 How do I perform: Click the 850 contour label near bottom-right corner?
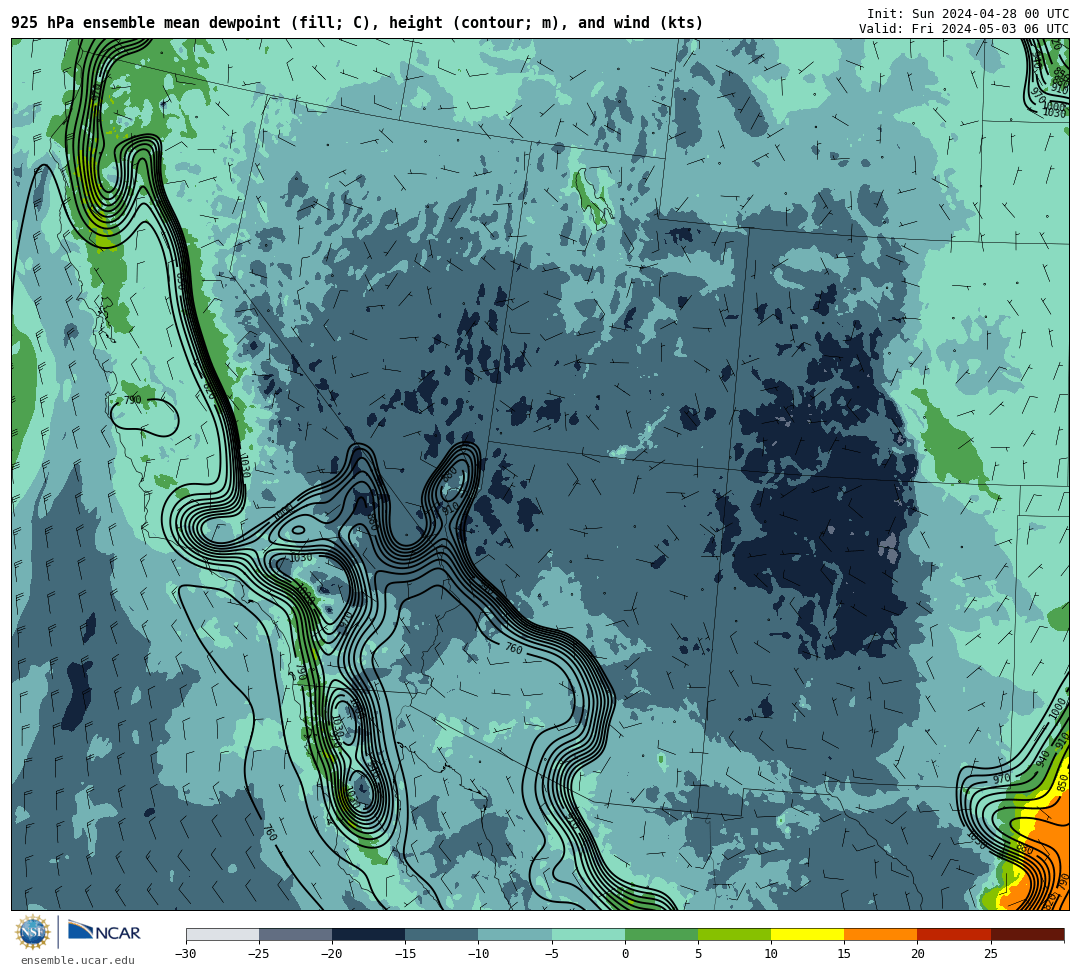pos(1063,783)
